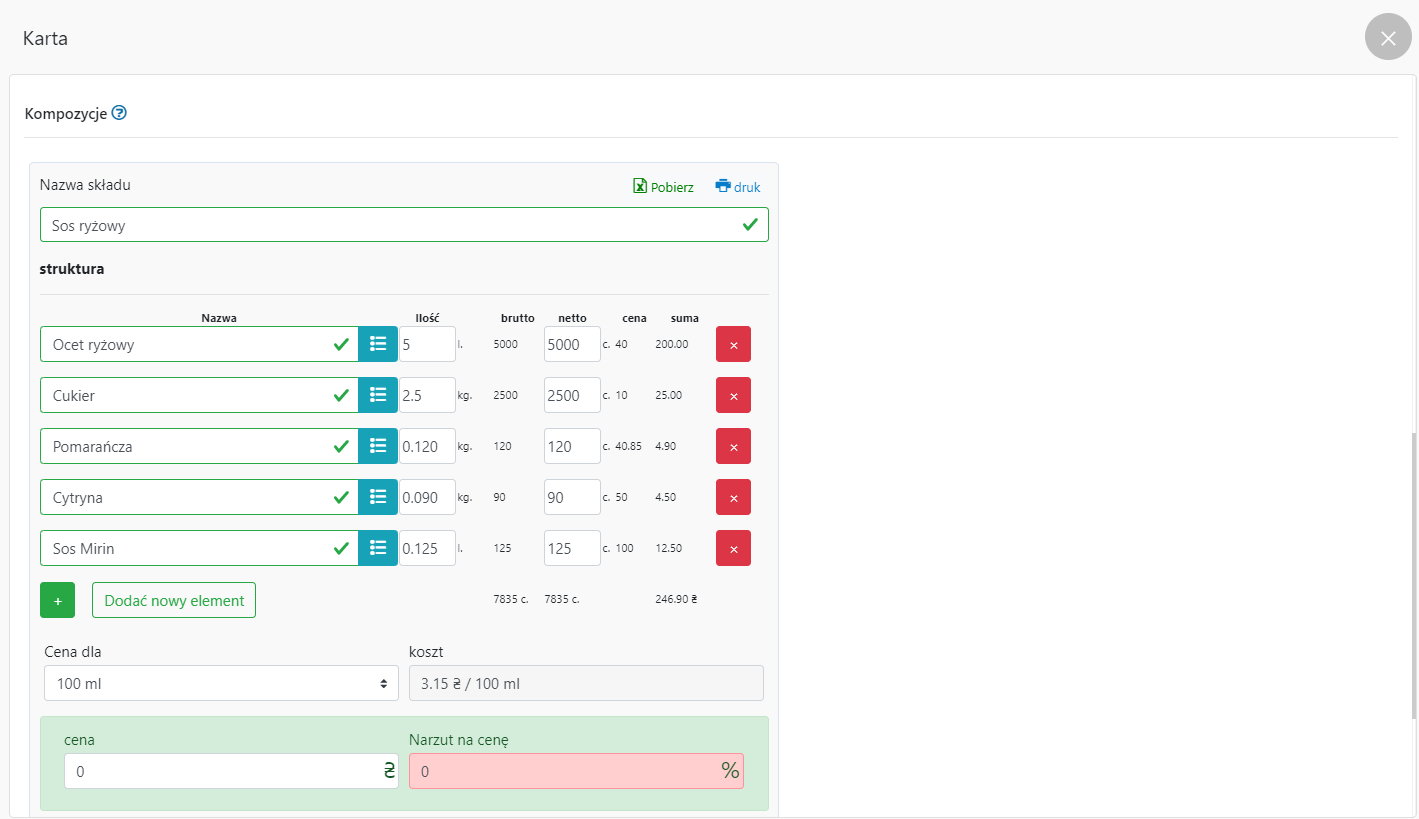Open the Cena dla 100 ml dropdown
Viewport: 1419px width, 819px height.
[221, 683]
